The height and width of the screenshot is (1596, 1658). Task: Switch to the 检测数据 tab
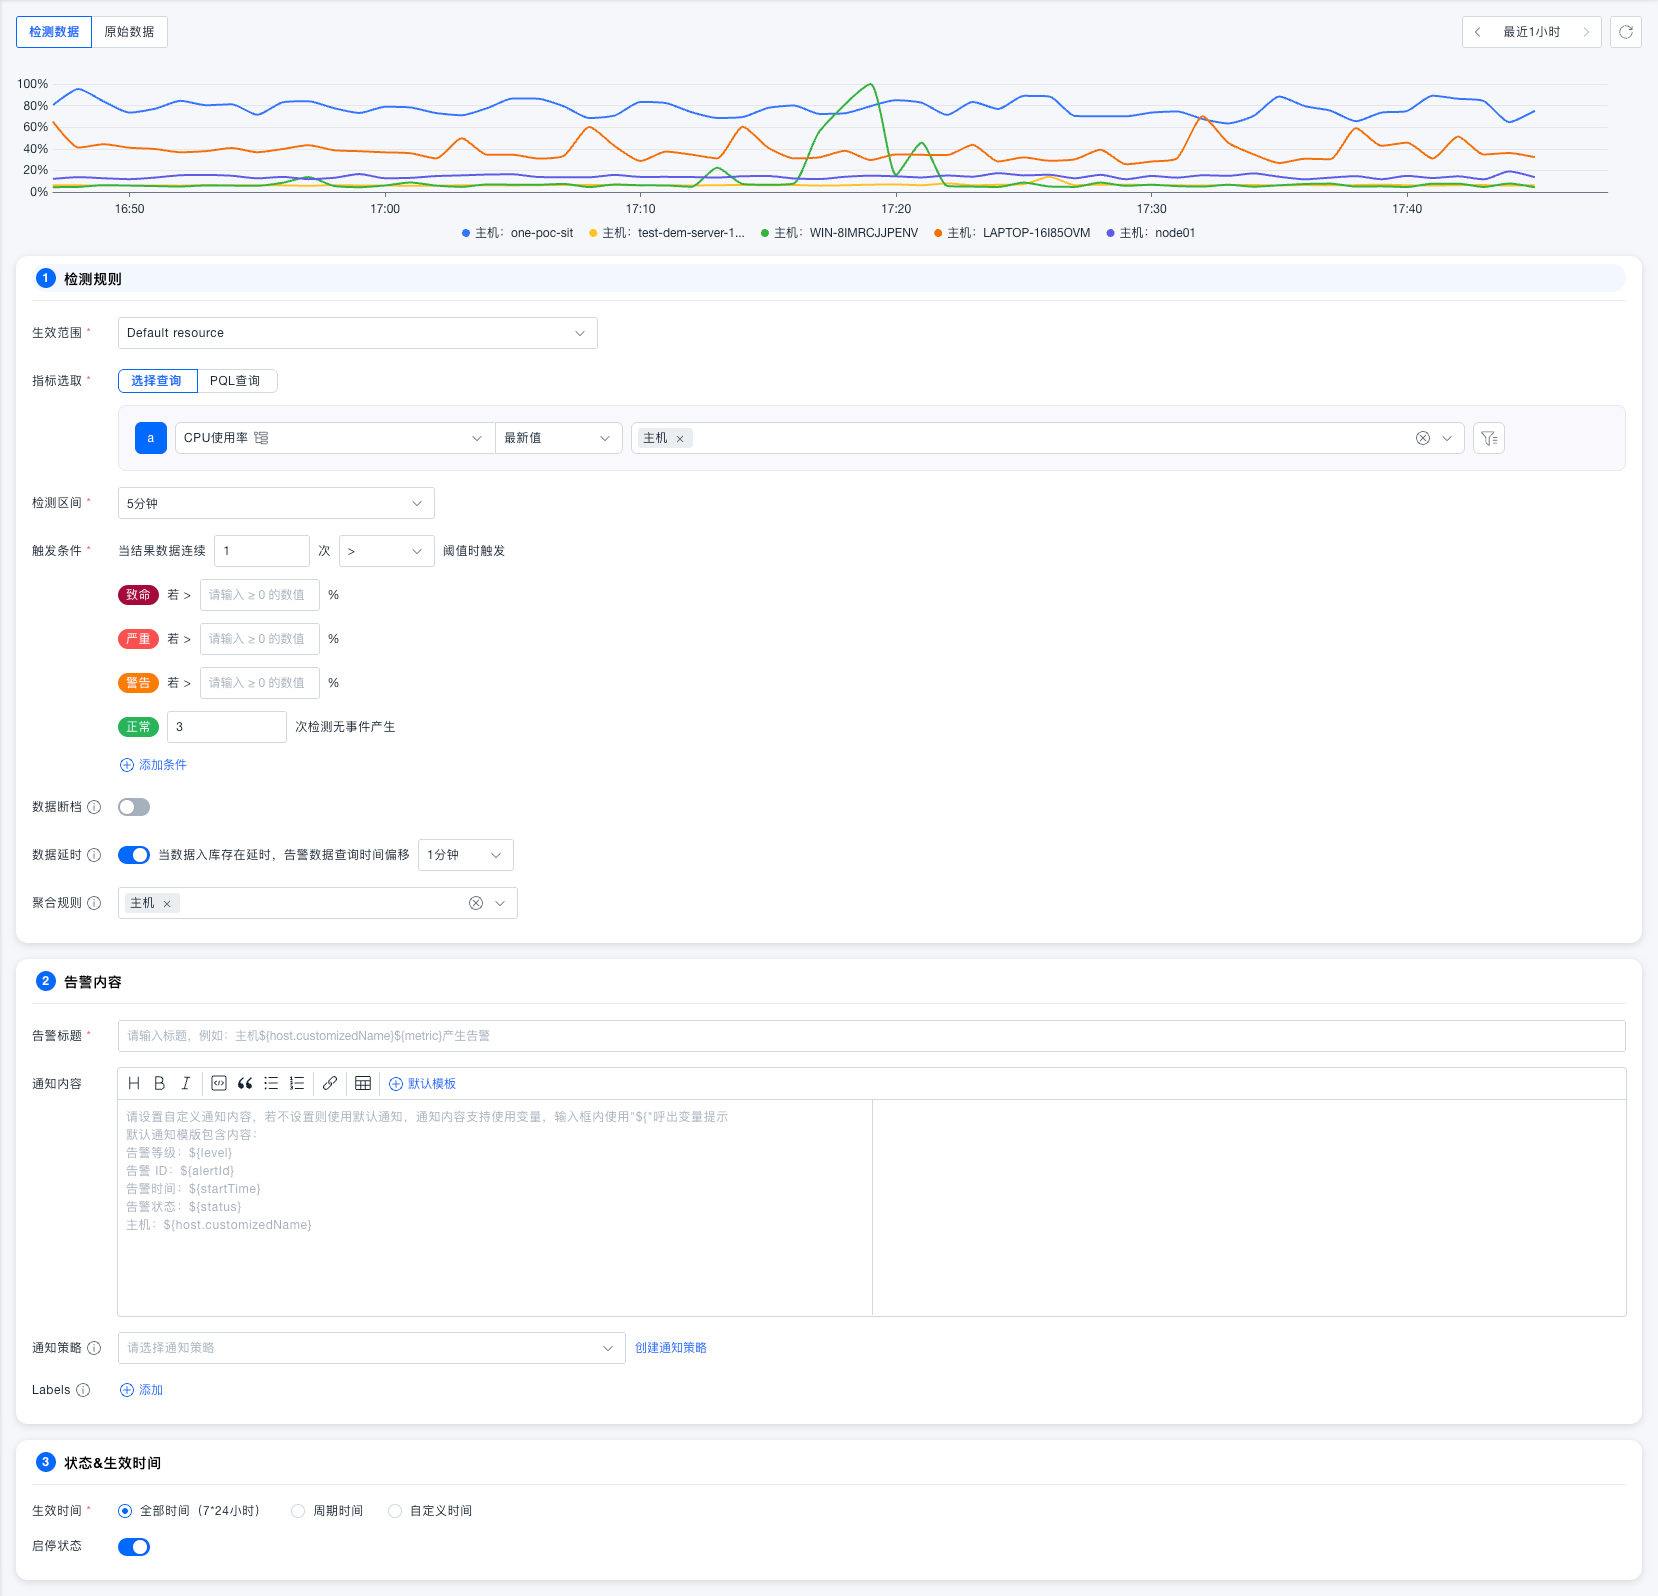(54, 32)
